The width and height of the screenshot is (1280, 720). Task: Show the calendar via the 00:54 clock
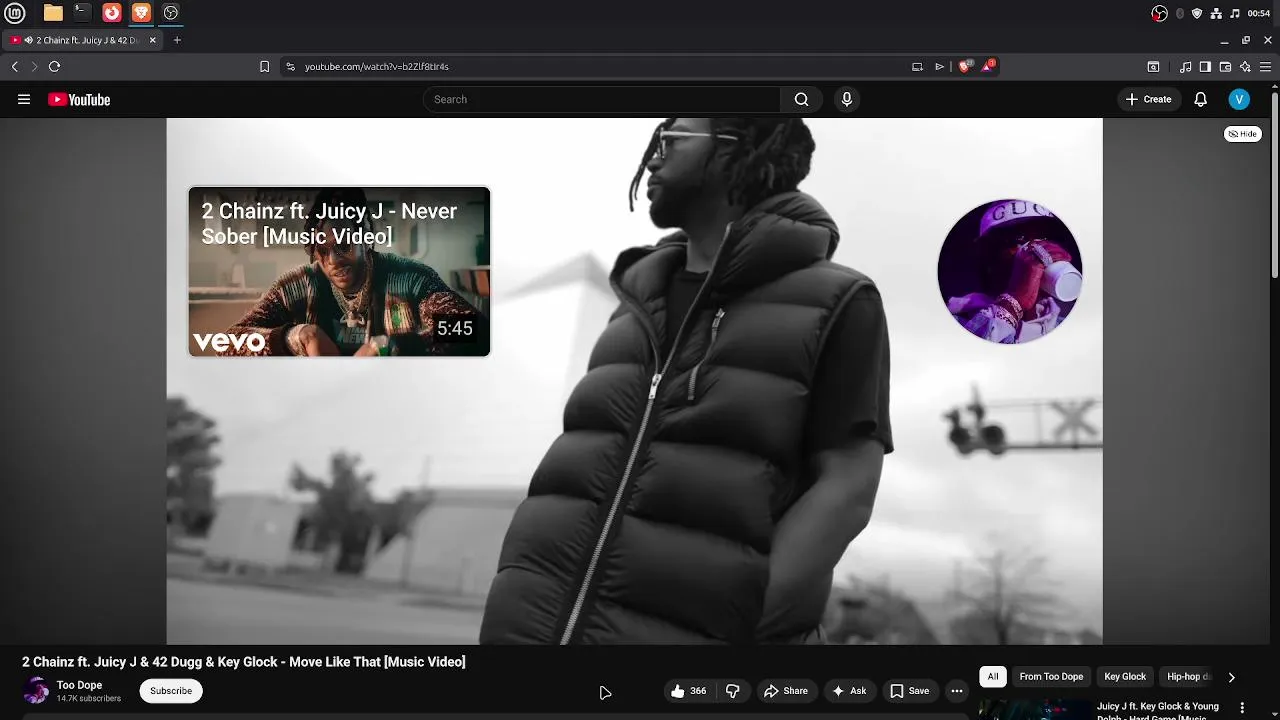[1259, 13]
